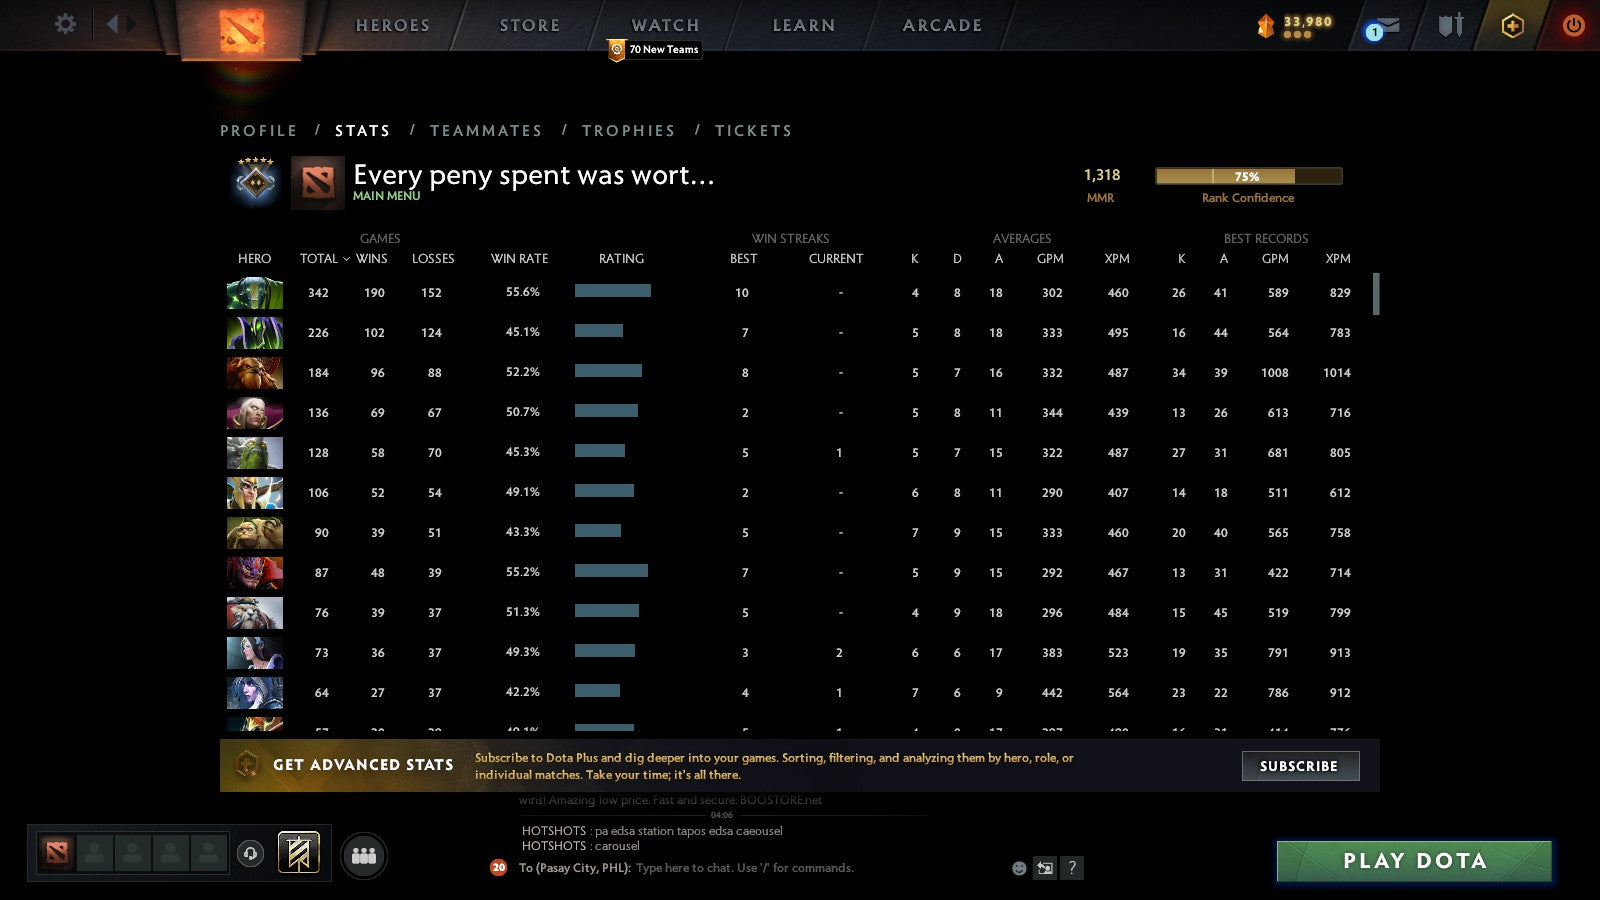Image resolution: width=1600 pixels, height=900 pixels.
Task: Click the Rank Confidence 75% bar
Action: [x=1247, y=176]
